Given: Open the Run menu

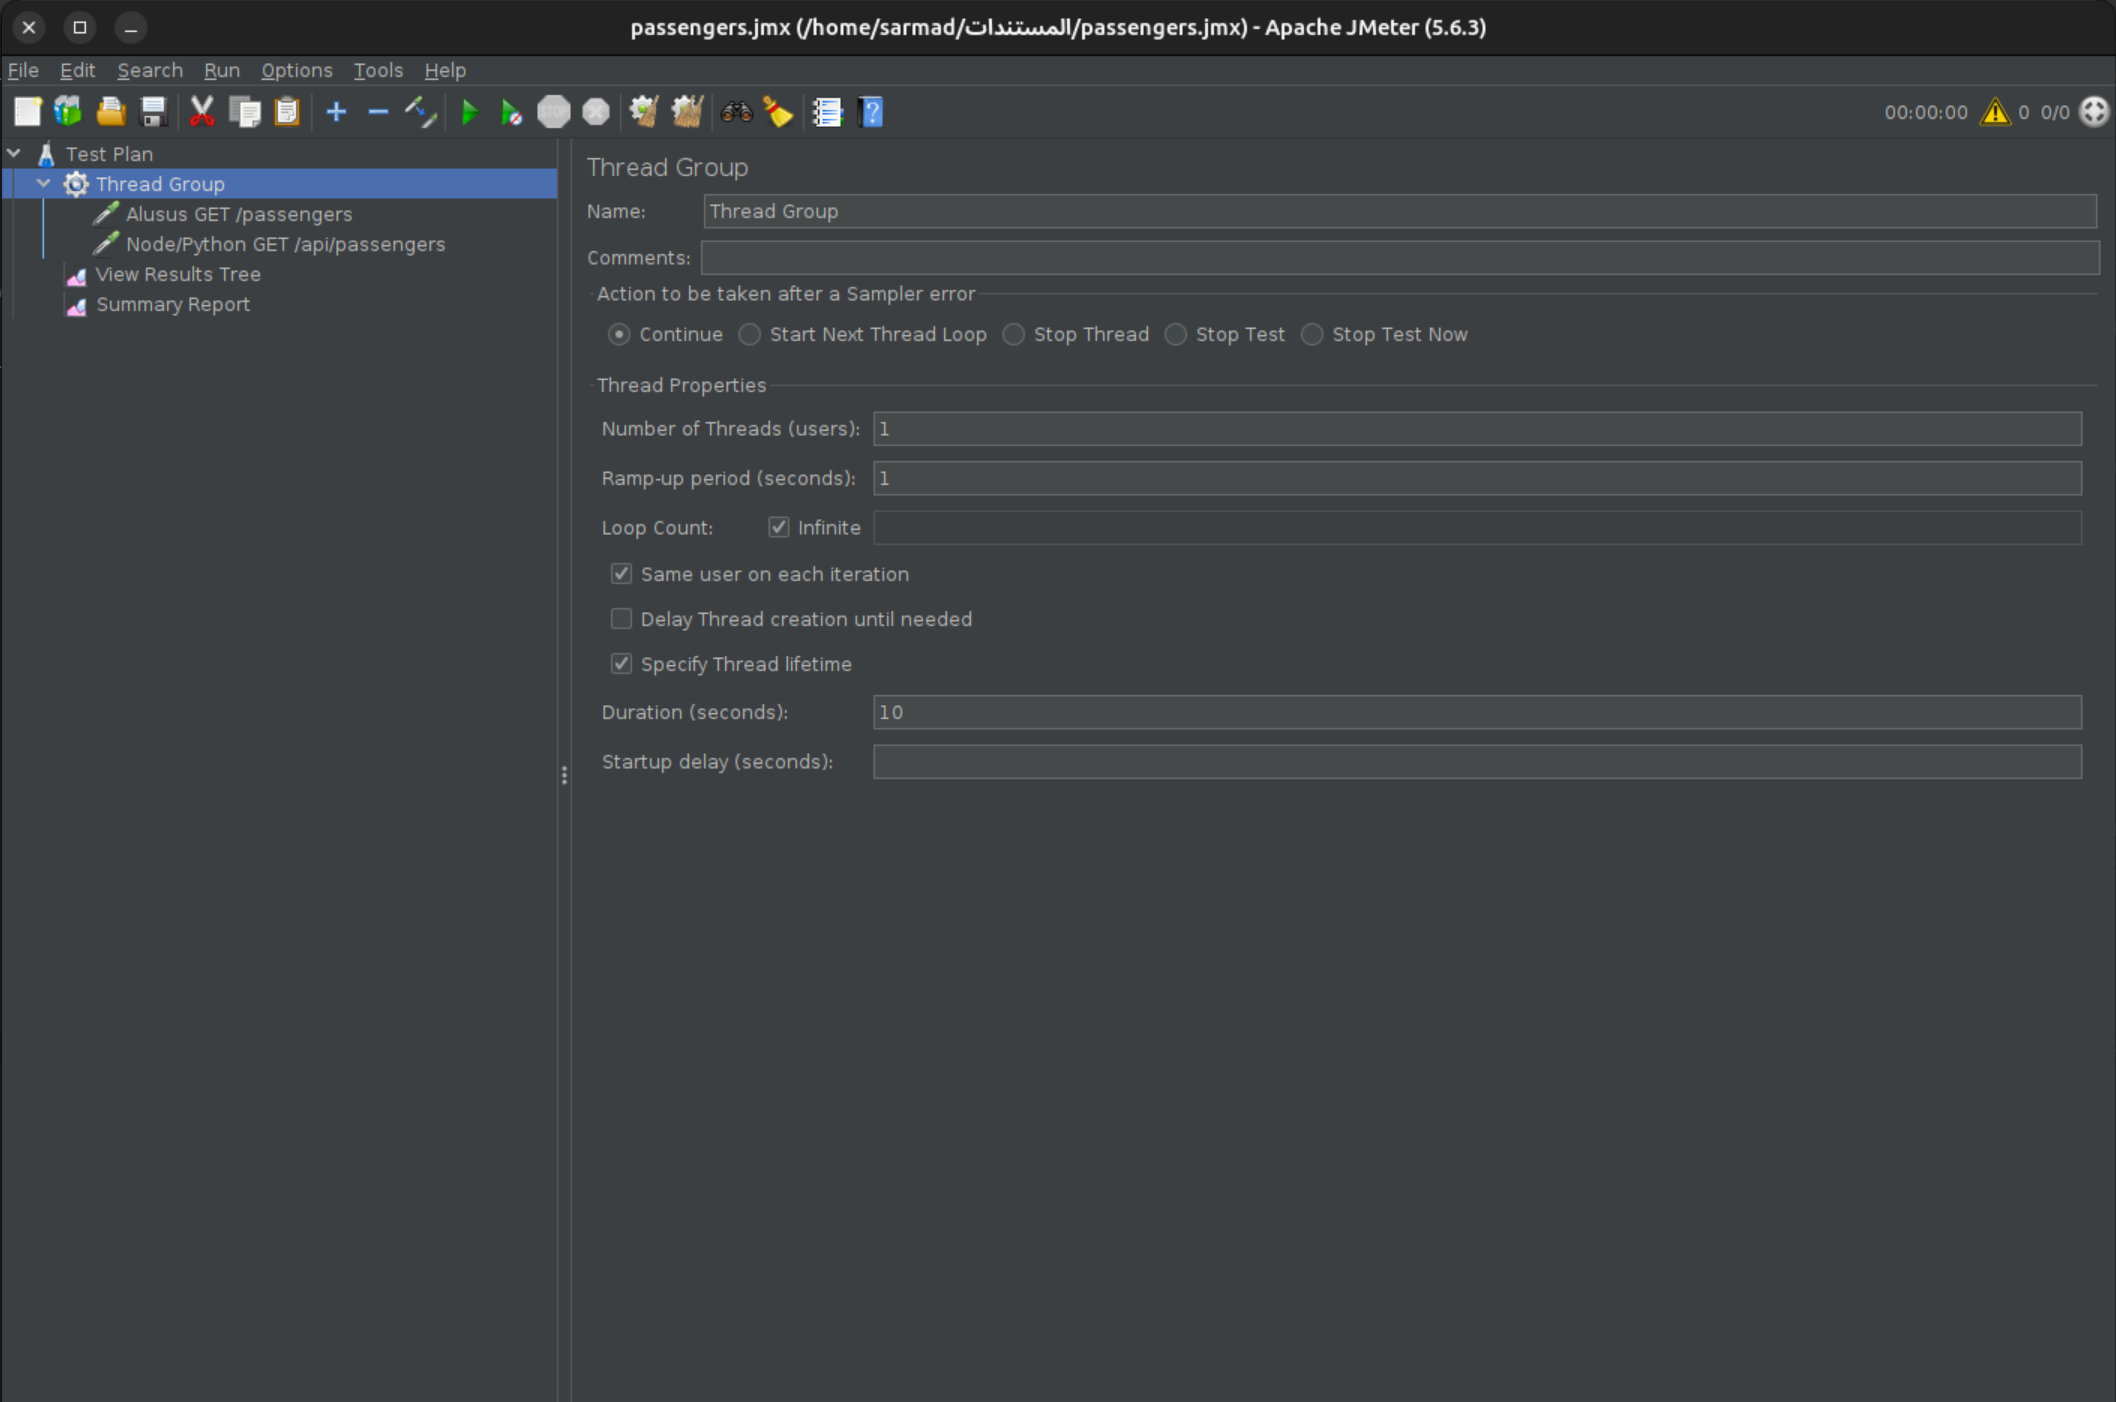Looking at the screenshot, I should (x=221, y=70).
